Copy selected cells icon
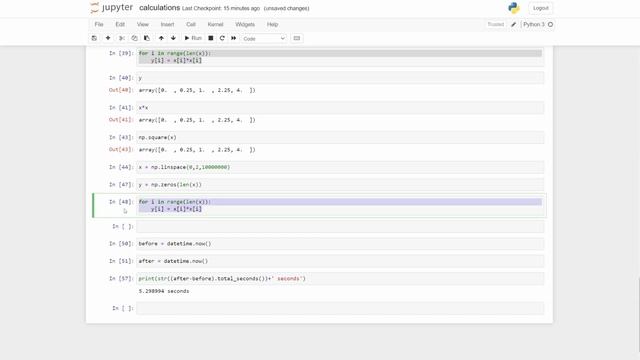640x360 pixels. click(x=134, y=38)
